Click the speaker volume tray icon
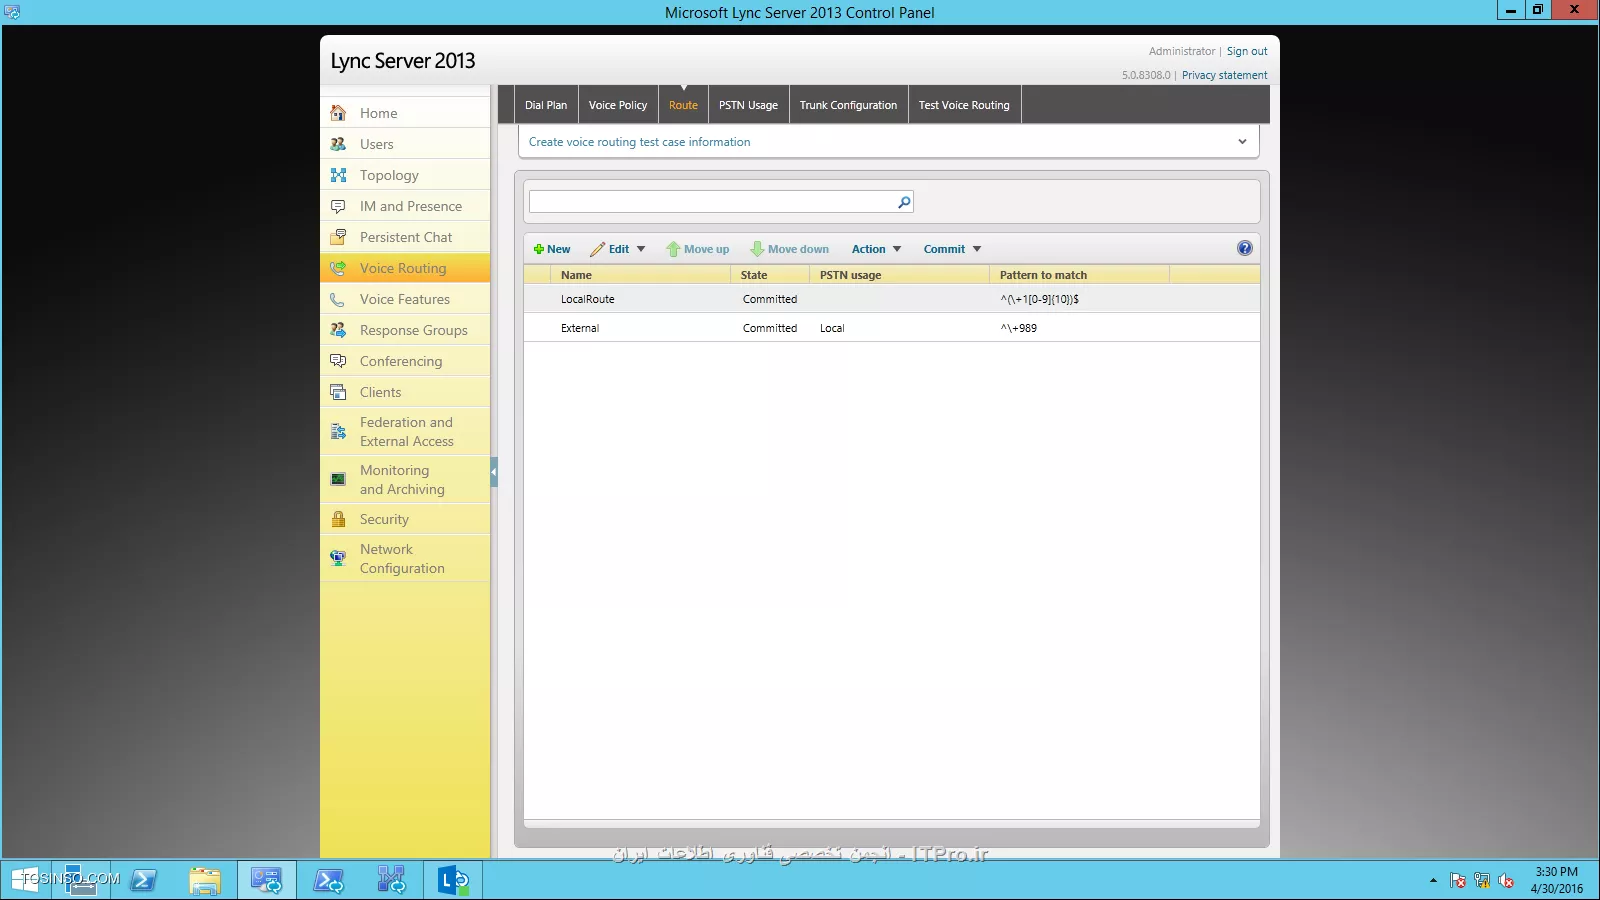1600x900 pixels. (1506, 881)
